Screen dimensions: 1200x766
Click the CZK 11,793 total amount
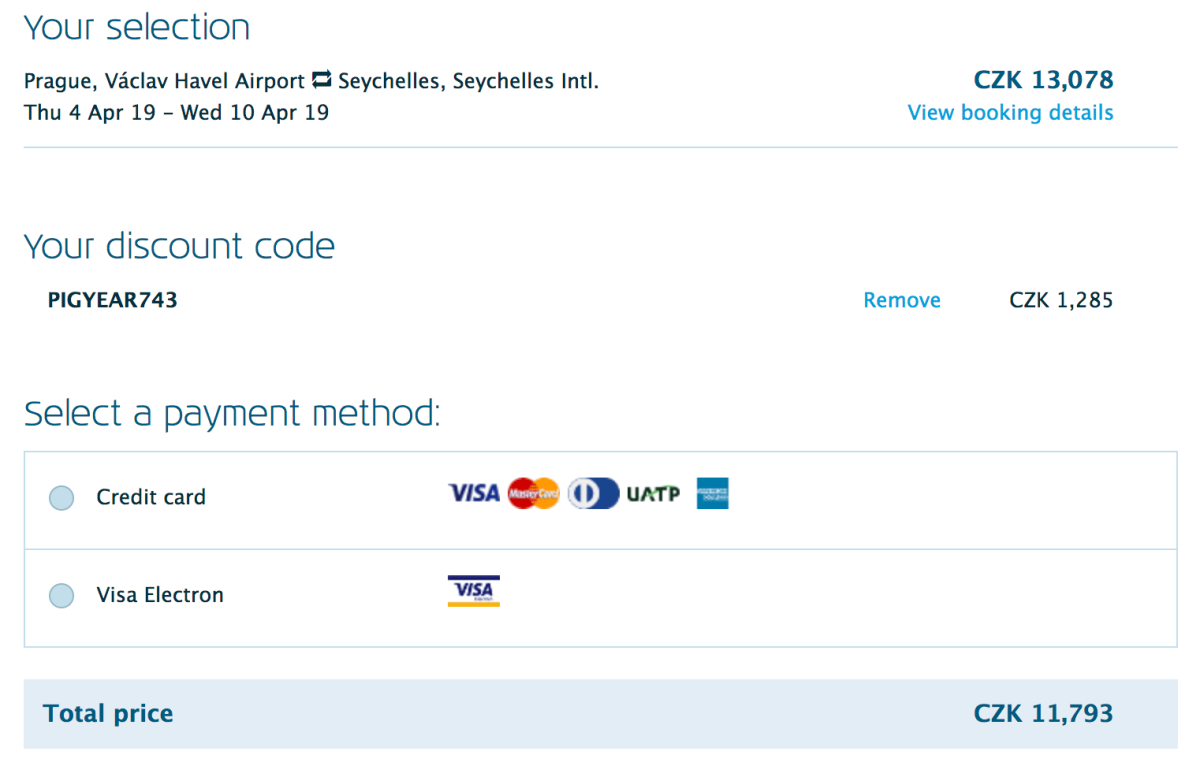point(1043,714)
